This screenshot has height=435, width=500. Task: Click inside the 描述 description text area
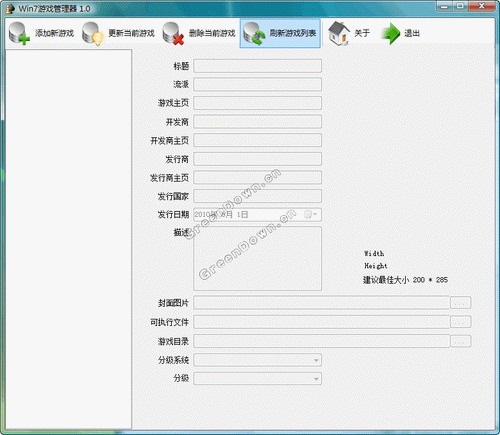(257, 258)
